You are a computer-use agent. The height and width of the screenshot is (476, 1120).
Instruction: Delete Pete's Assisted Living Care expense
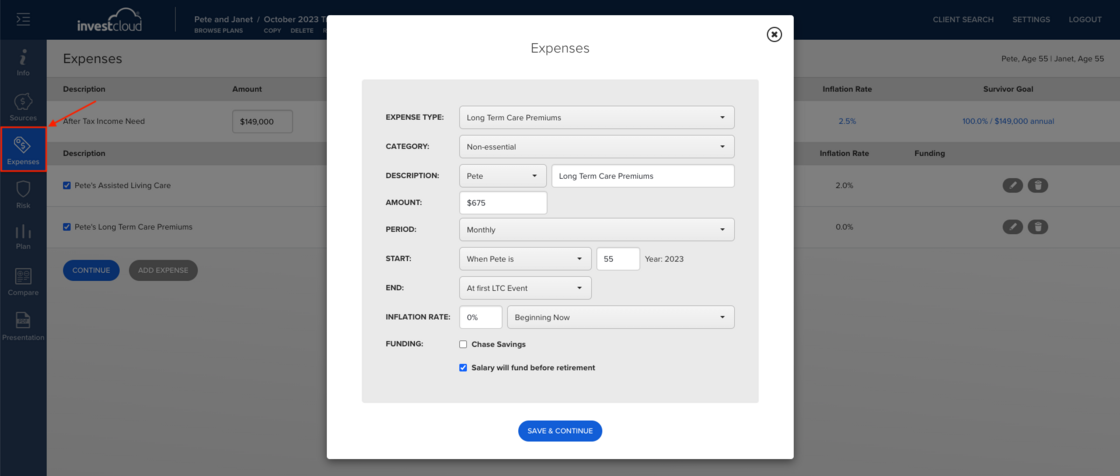point(1038,185)
